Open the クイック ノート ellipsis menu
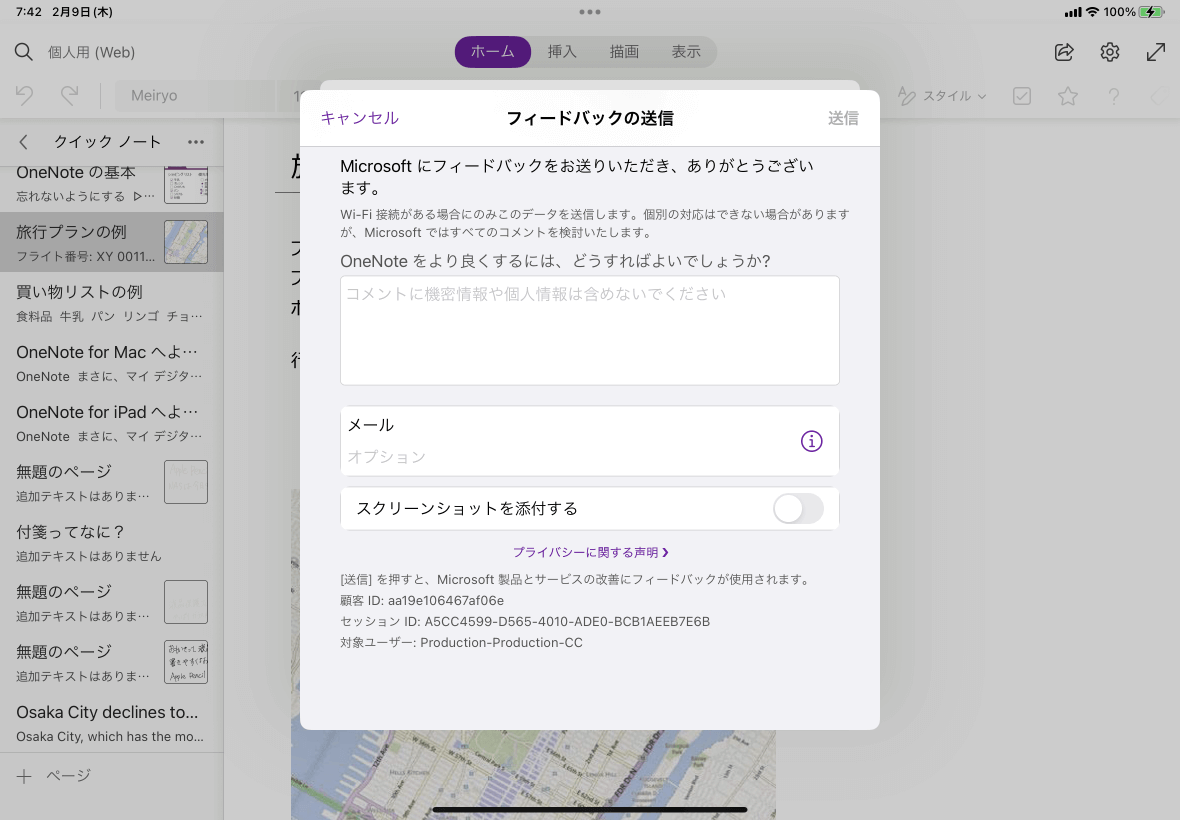Screen dimensions: 1180x820 [x=196, y=142]
